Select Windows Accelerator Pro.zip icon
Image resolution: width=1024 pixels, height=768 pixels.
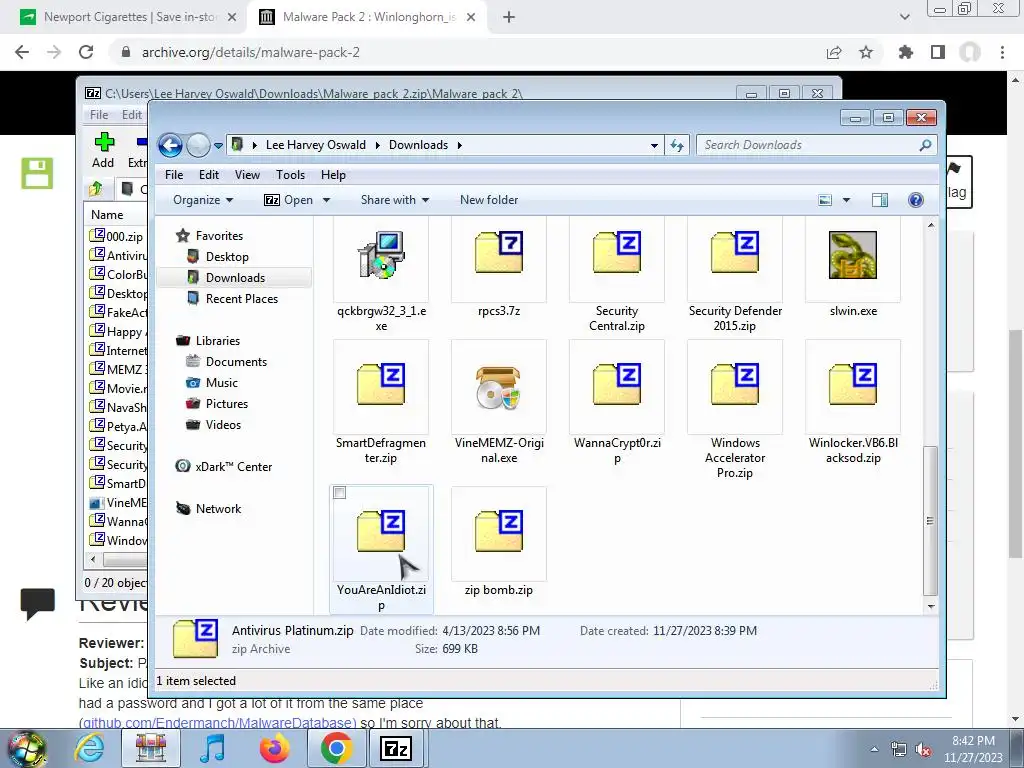point(735,384)
